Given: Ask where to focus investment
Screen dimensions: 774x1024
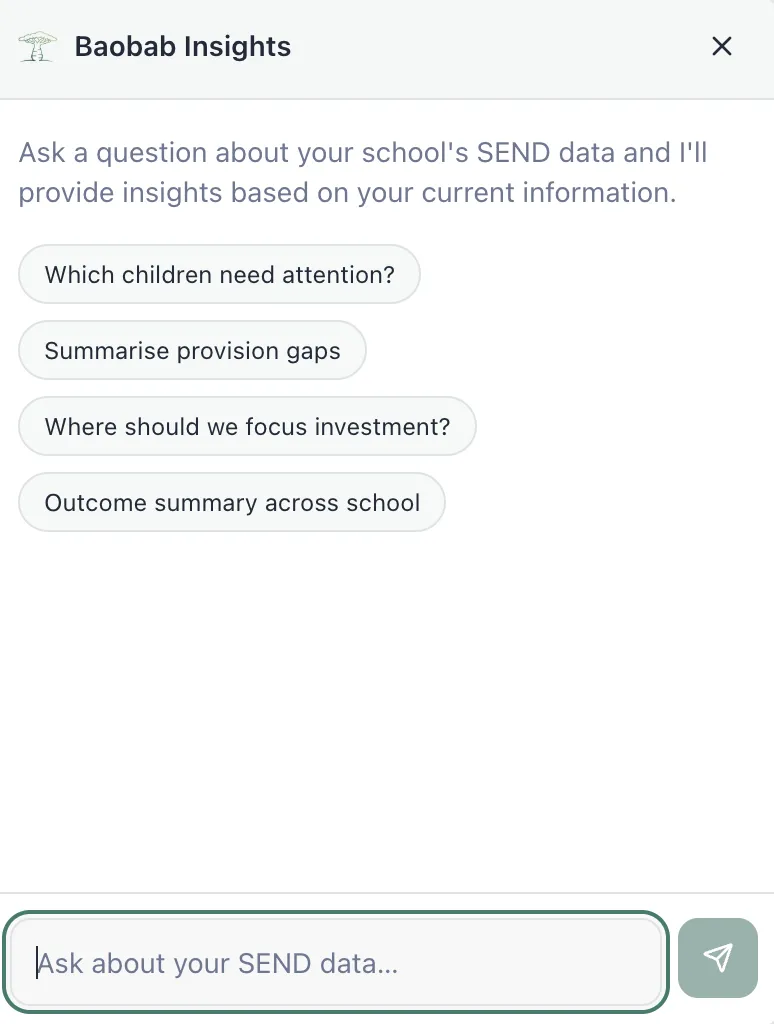Looking at the screenshot, I should (247, 426).
